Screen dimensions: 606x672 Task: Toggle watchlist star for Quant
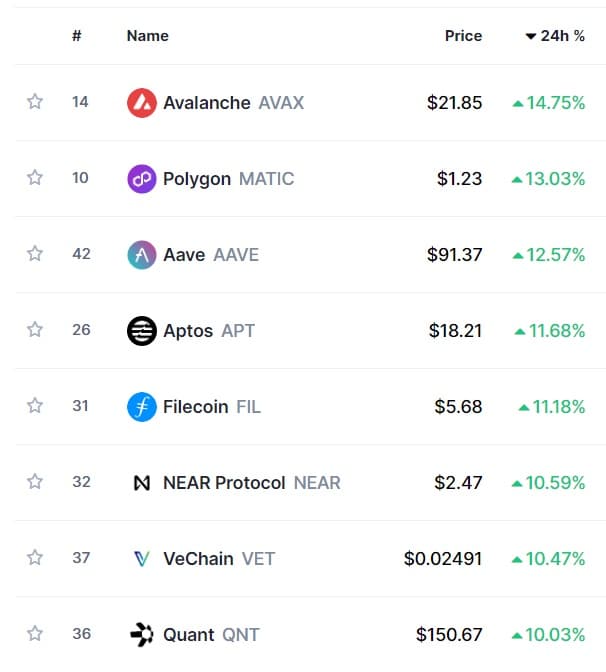point(35,633)
